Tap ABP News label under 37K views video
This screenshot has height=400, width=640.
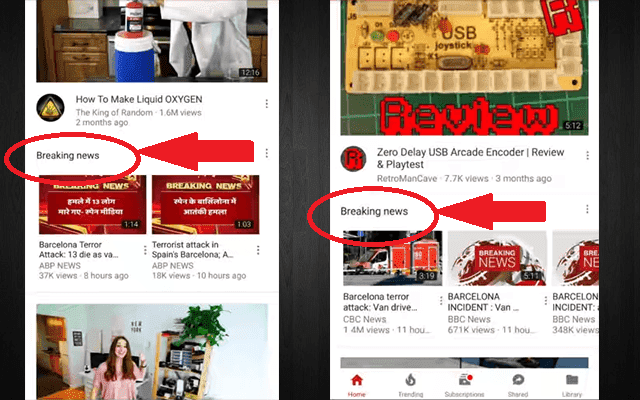point(60,266)
